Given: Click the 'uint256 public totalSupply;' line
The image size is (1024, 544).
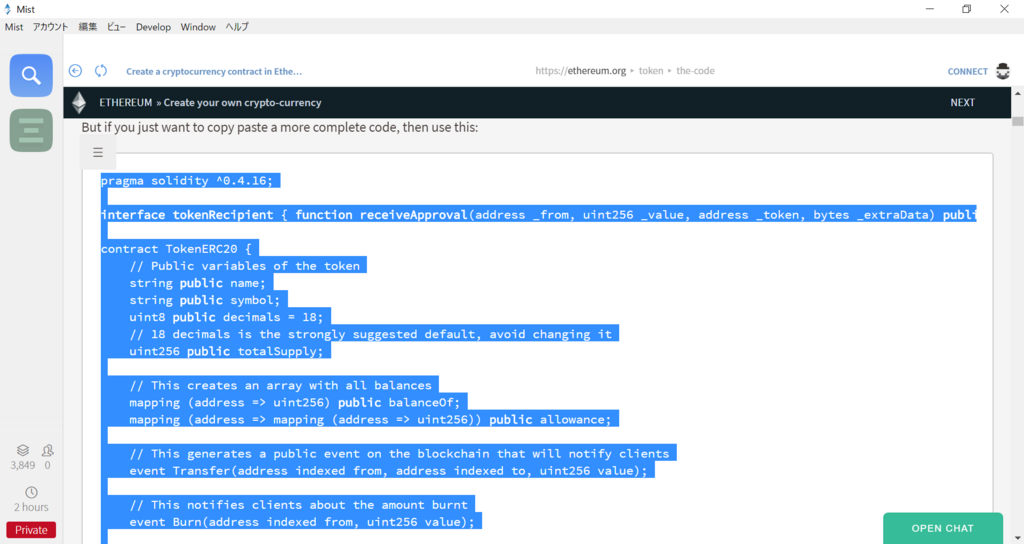Looking at the screenshot, I should click(226, 351).
